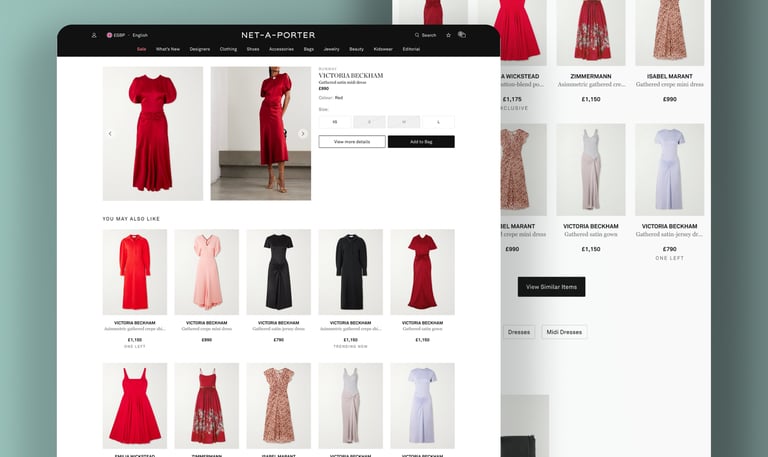Click View Similar Items in back window
The width and height of the screenshot is (768, 457).
tap(552, 287)
